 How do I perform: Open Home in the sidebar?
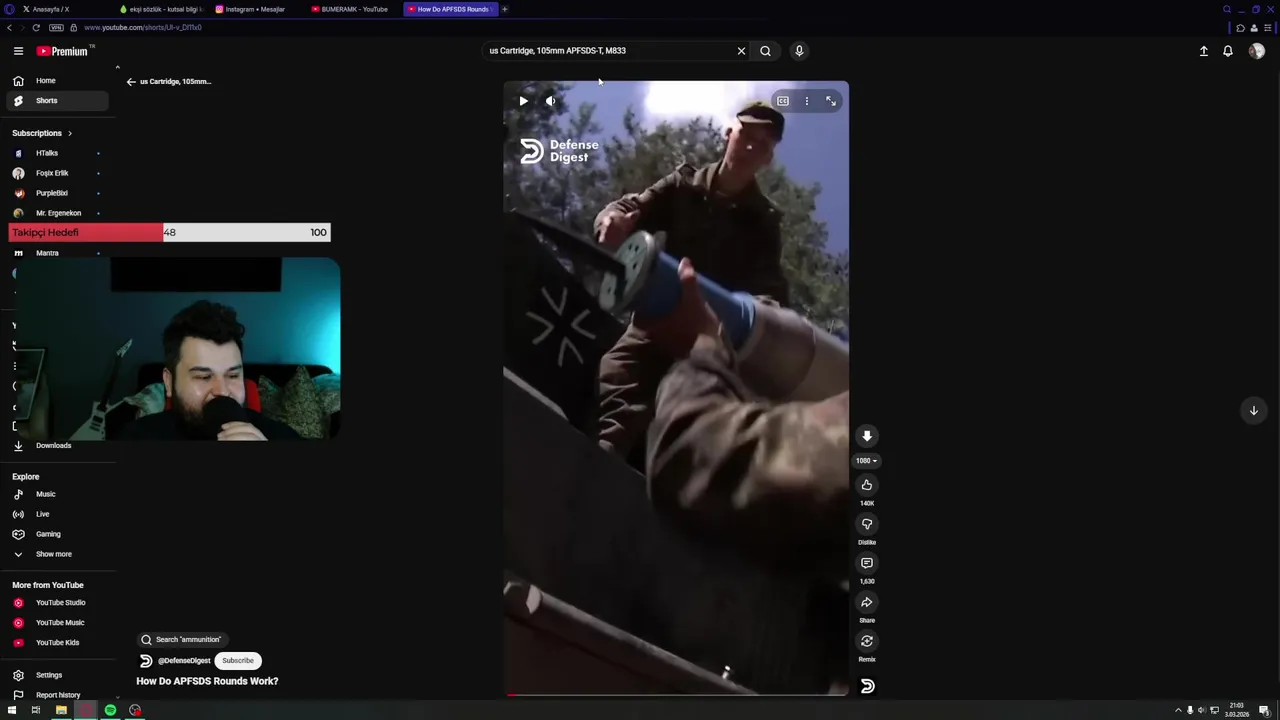[58, 81]
